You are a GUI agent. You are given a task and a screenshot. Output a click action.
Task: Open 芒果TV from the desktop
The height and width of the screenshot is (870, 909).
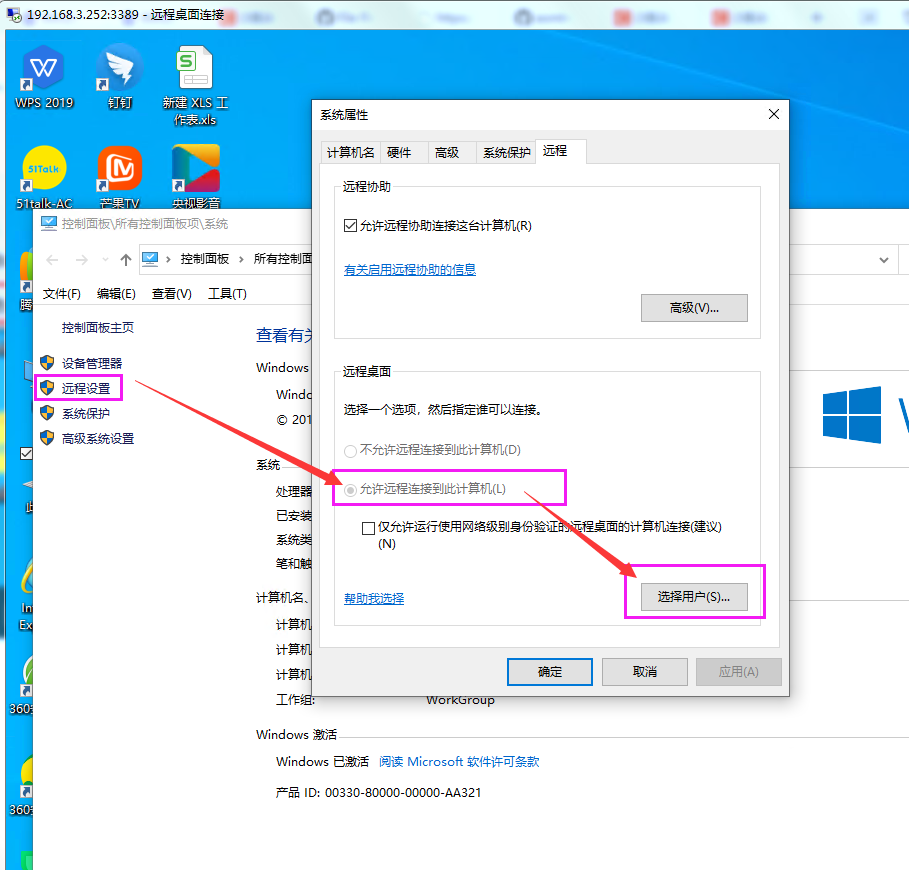pos(119,170)
